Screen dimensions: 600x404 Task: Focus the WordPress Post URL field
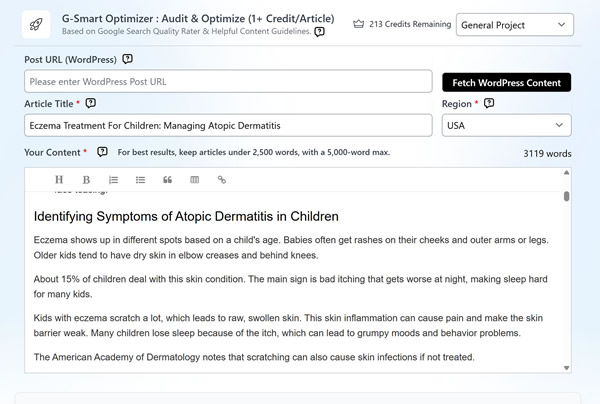point(228,81)
